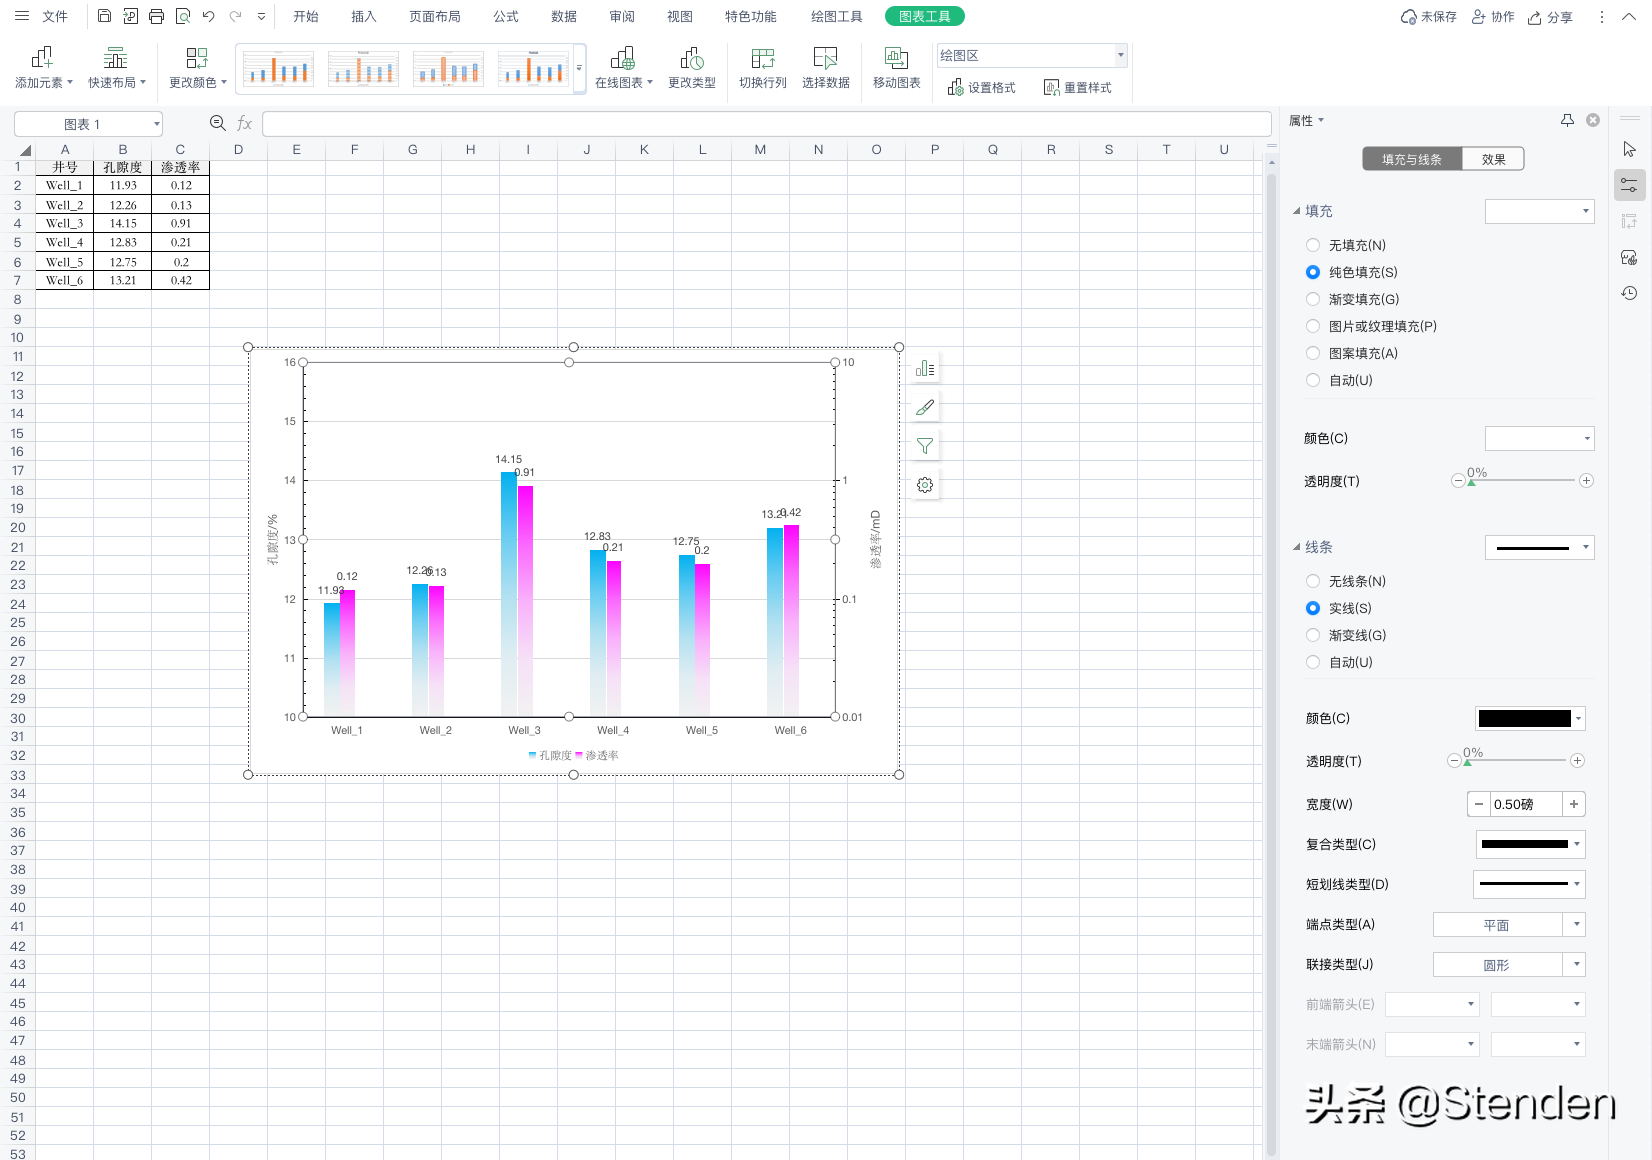Screen dimensions: 1652x1160
Task: Select the No Line (无线条) radio option
Action: click(x=1313, y=581)
